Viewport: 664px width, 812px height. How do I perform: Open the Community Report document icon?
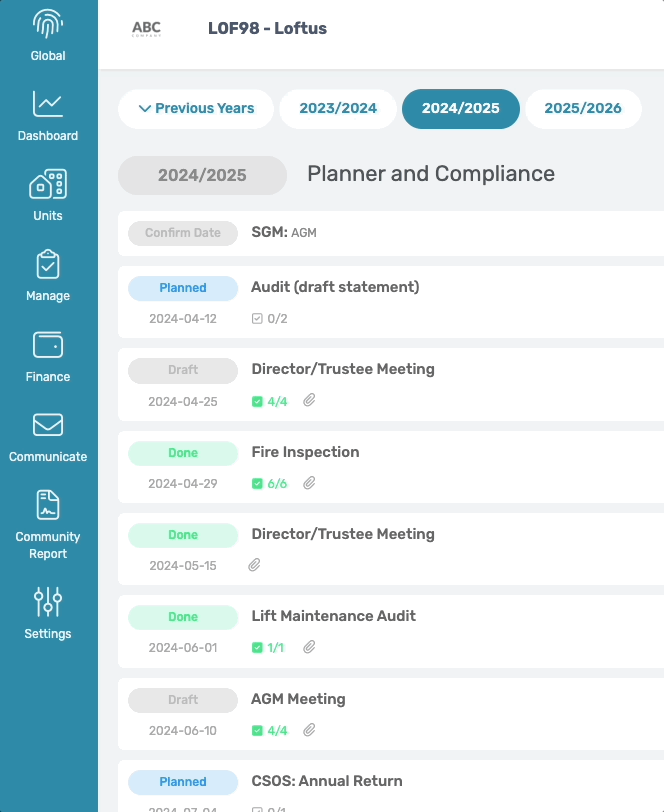[x=48, y=505]
